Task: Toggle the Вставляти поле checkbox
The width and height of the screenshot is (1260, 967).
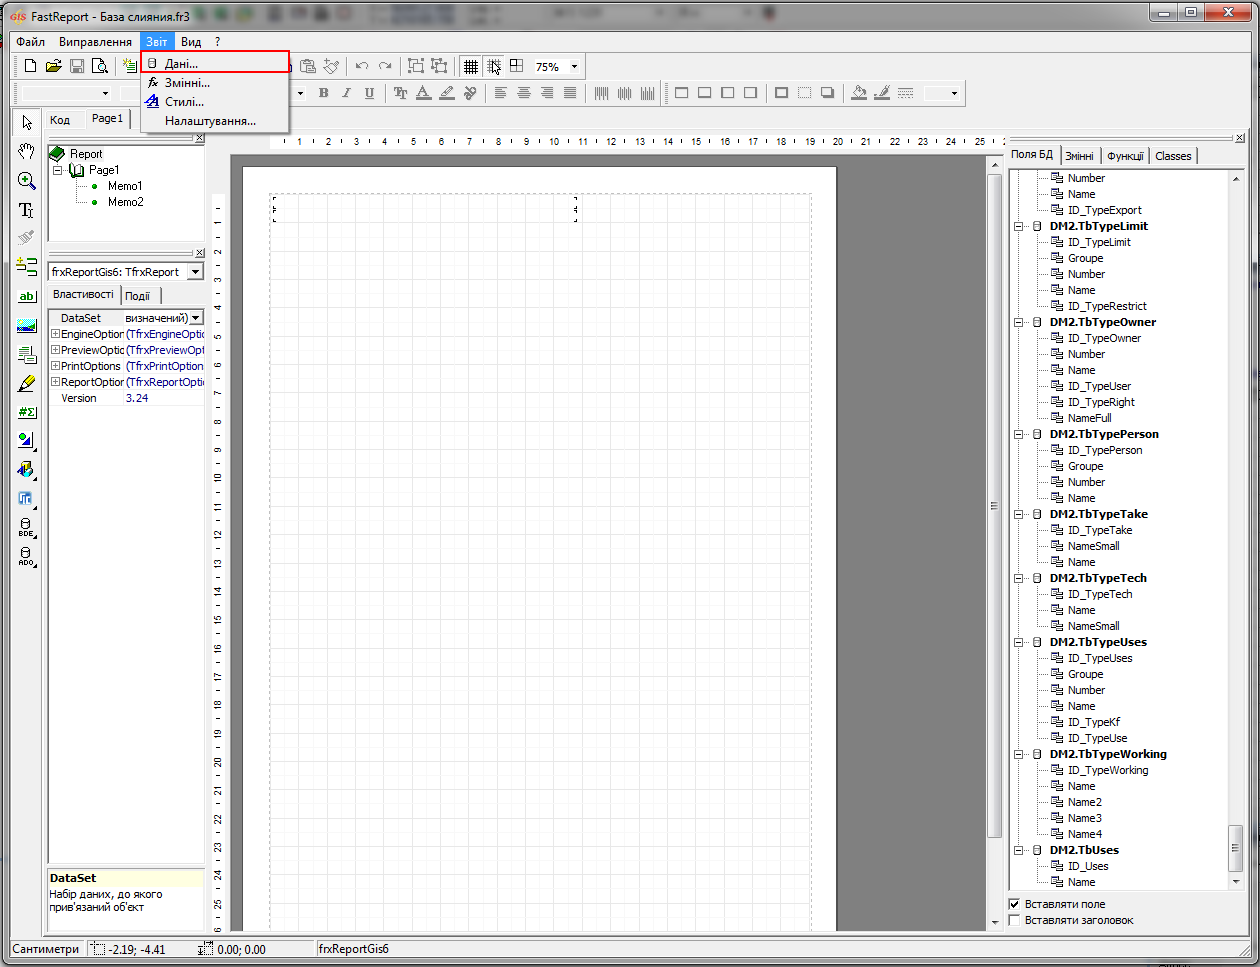Action: [1014, 904]
